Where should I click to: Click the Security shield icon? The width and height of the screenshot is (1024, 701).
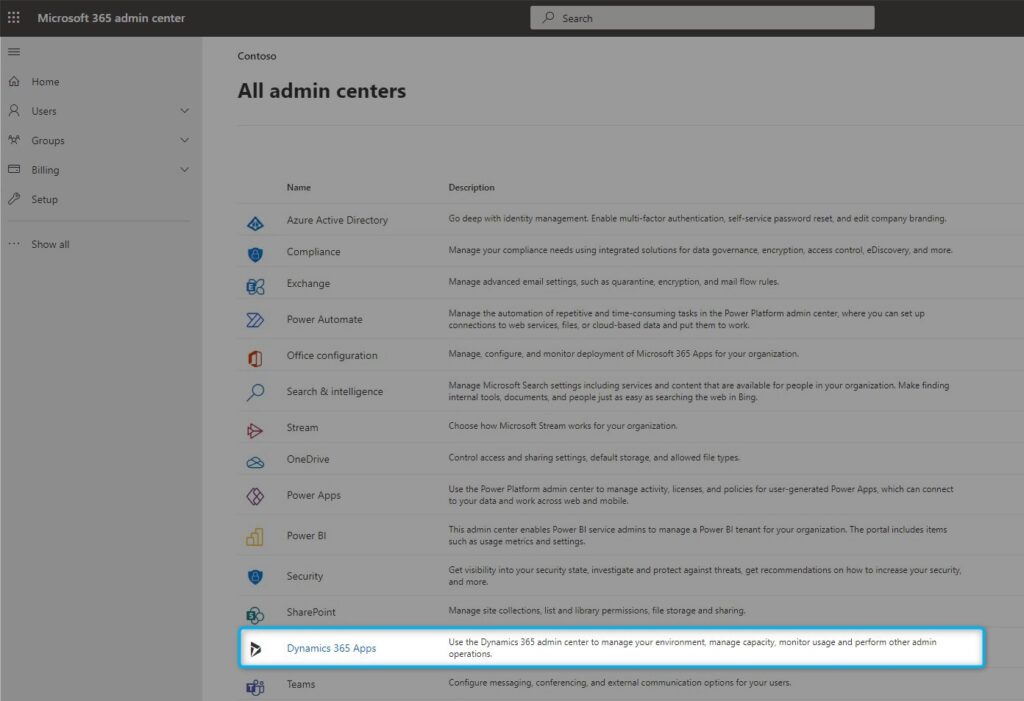(258, 576)
